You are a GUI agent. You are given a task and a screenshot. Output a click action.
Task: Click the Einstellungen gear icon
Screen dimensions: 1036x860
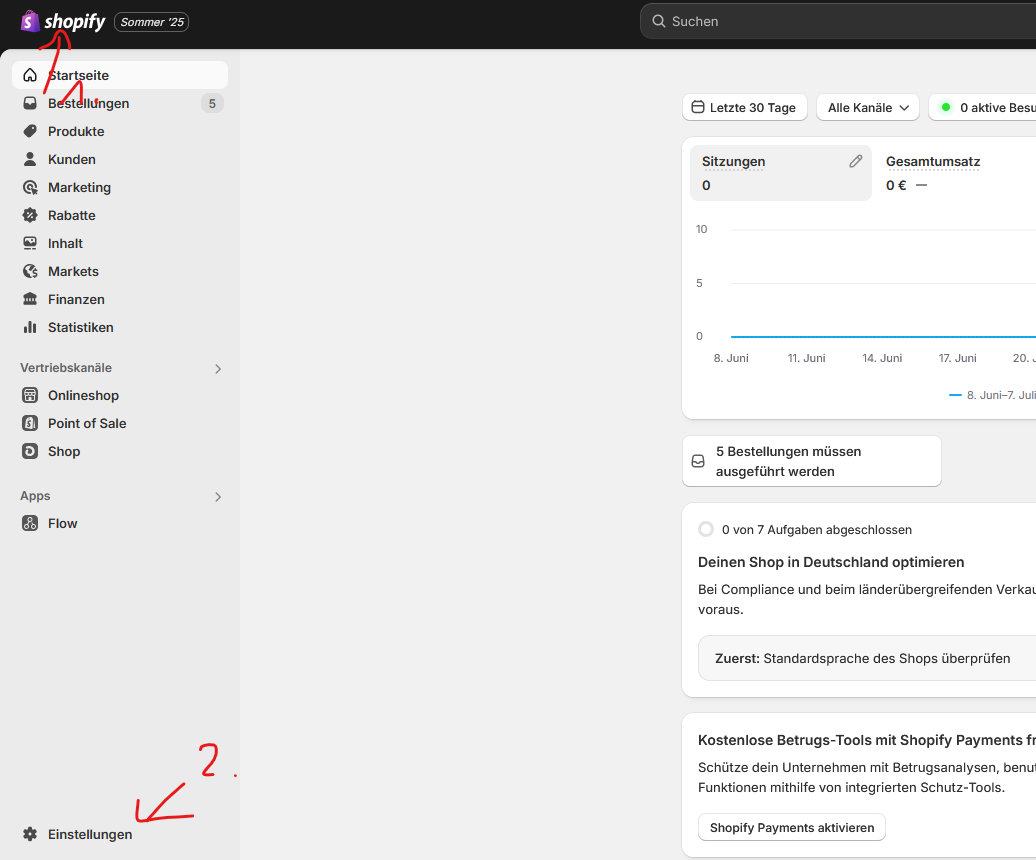pyautogui.click(x=30, y=834)
